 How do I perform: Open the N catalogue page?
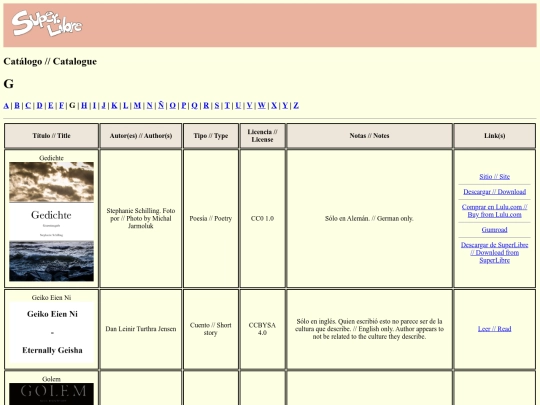click(x=149, y=105)
